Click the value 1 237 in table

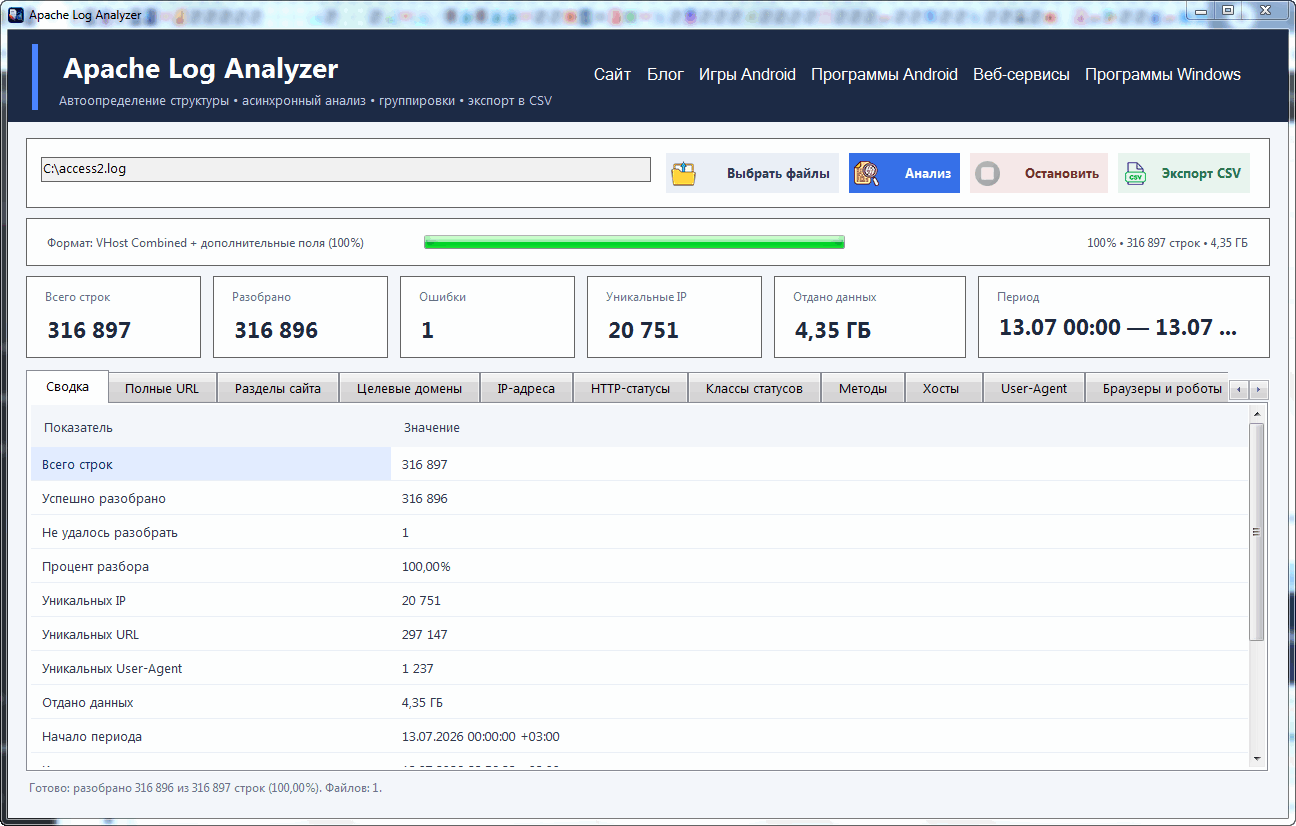pyautogui.click(x=418, y=668)
